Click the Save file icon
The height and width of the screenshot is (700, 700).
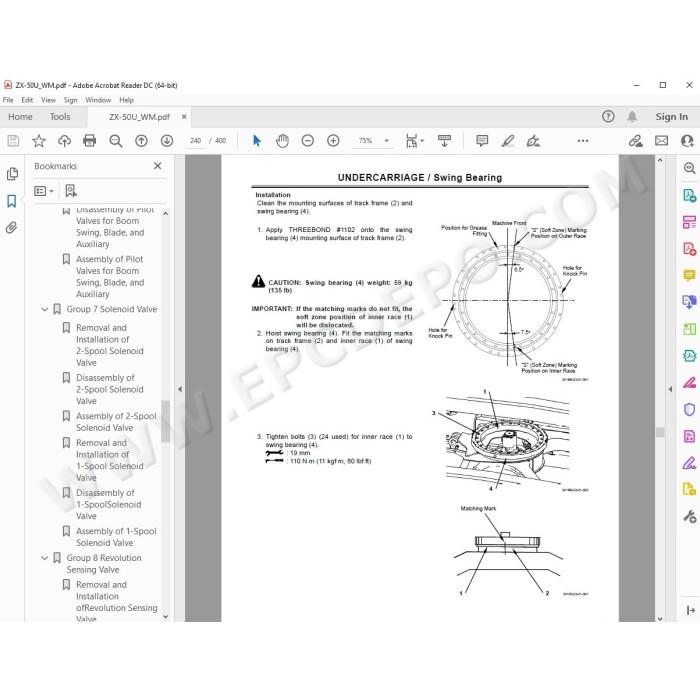pyautogui.click(x=13, y=141)
